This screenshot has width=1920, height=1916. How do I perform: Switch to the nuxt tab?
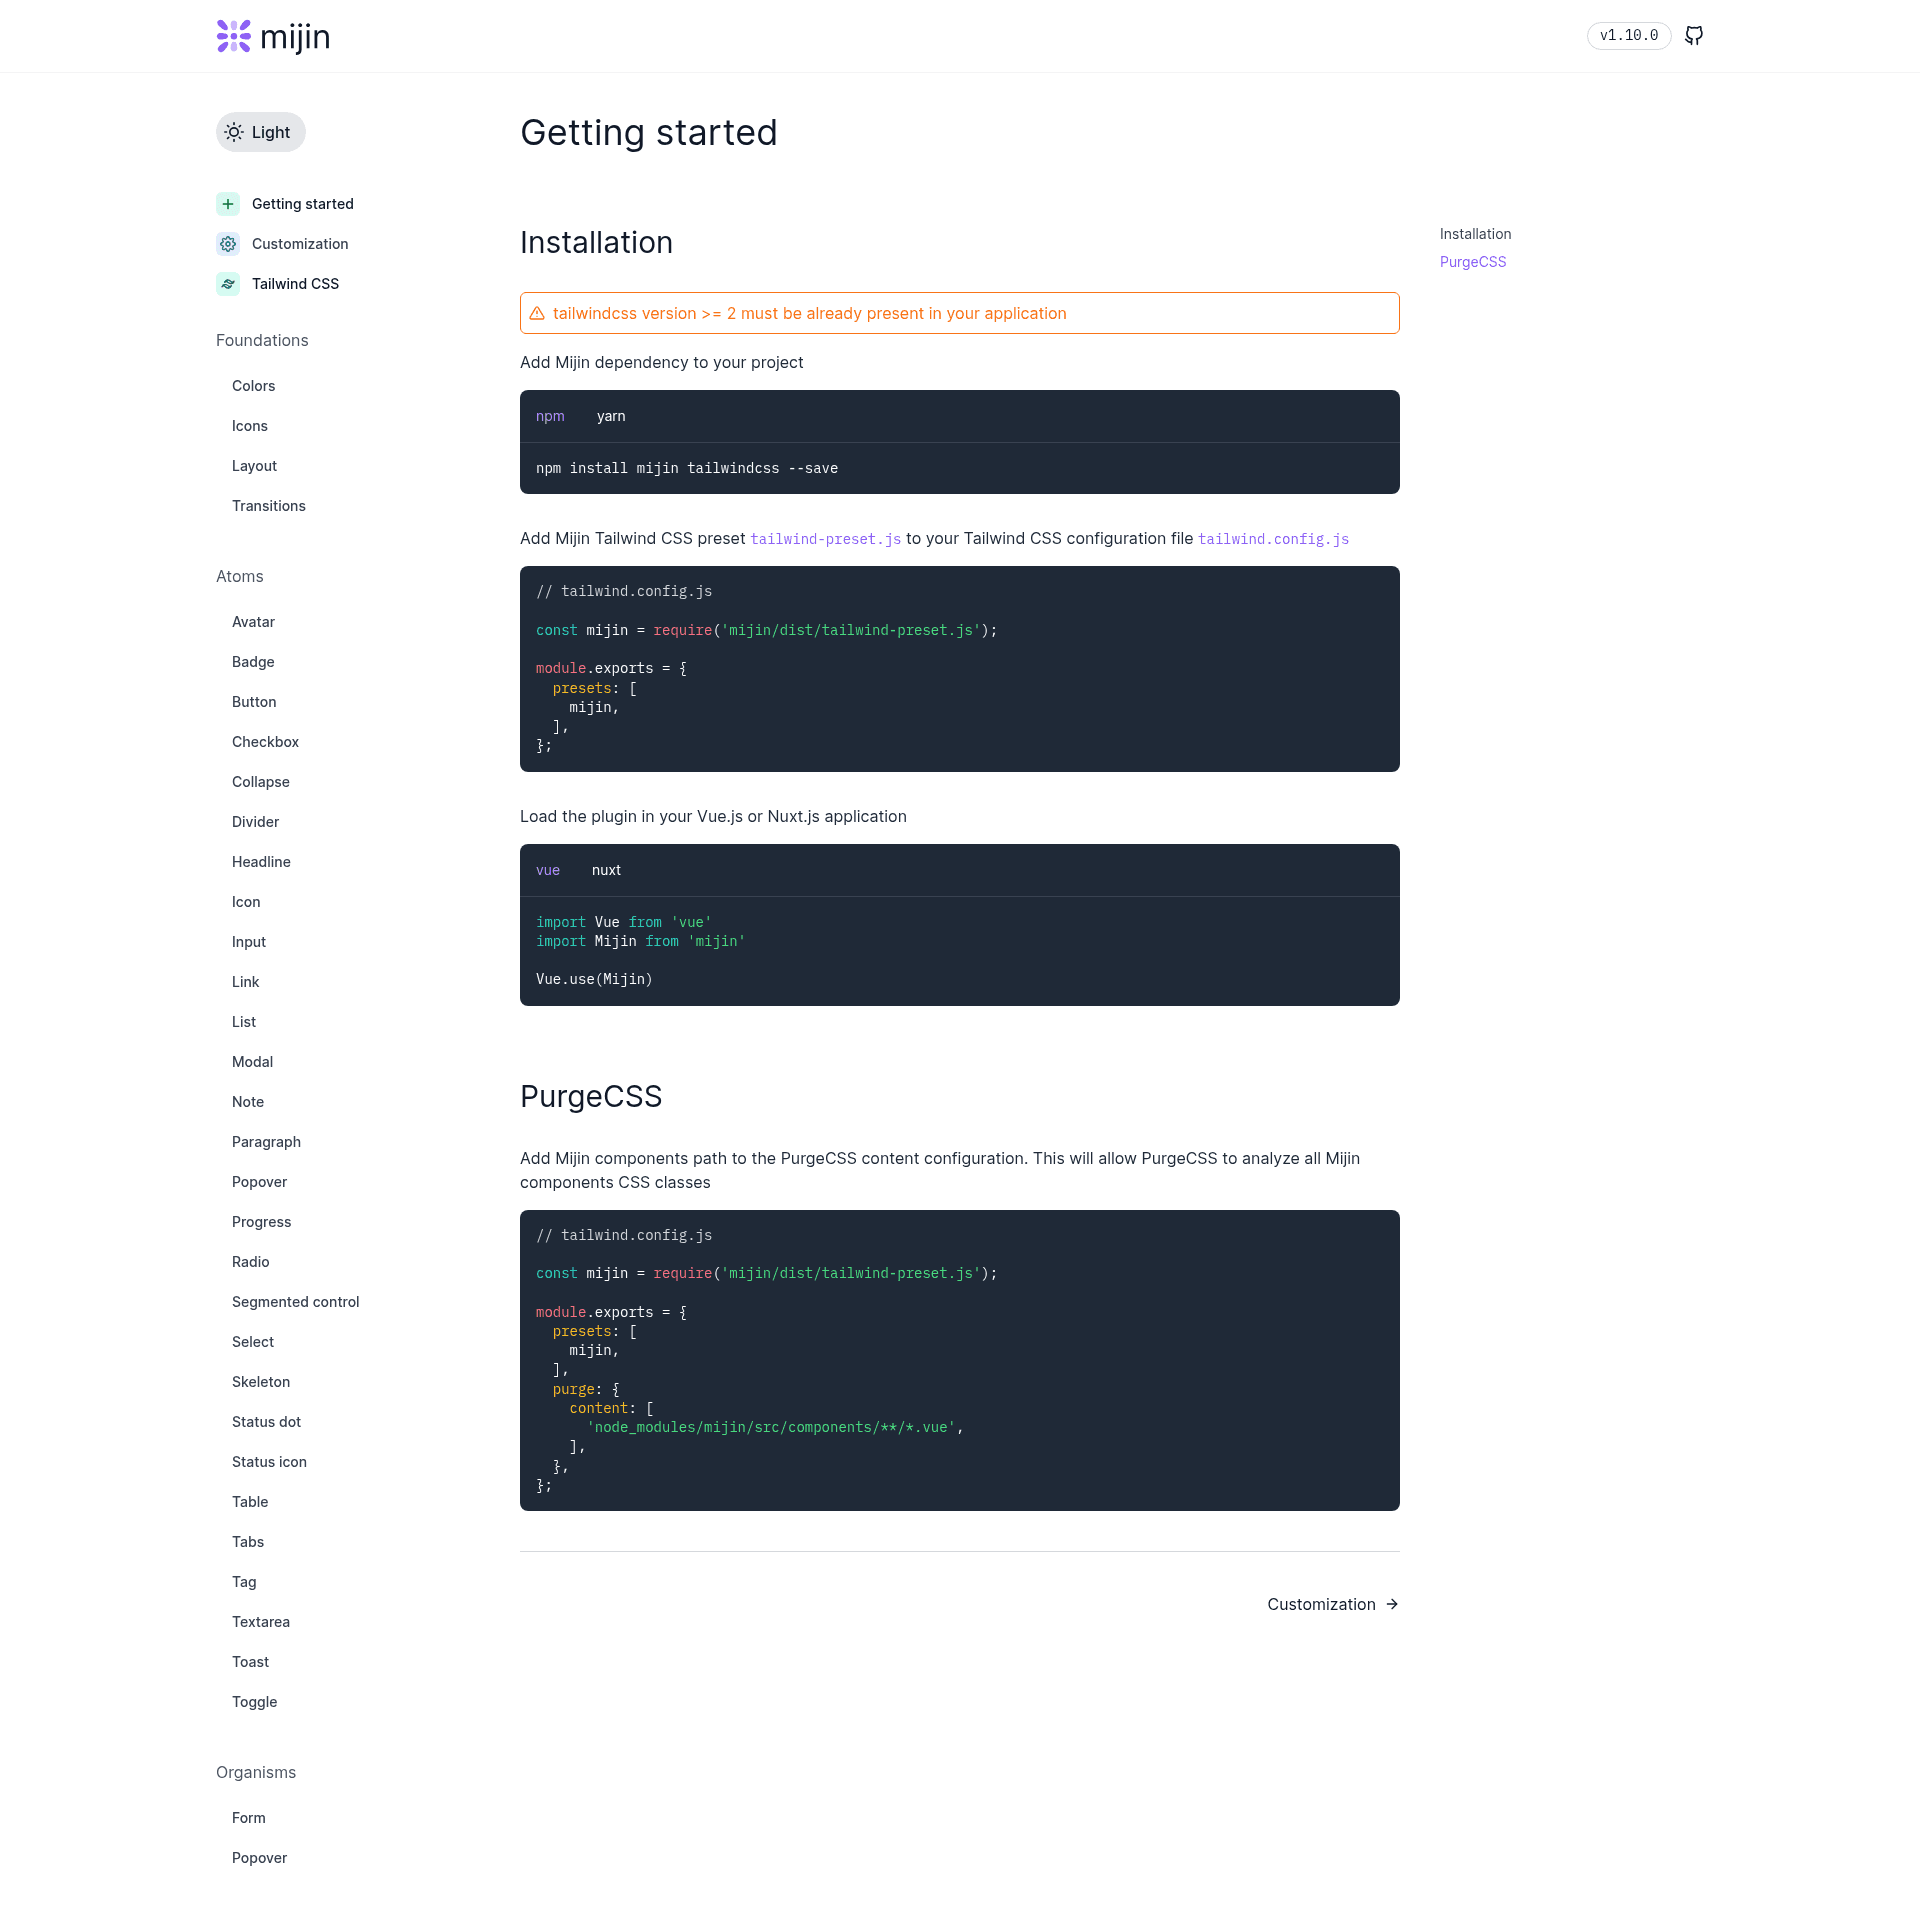coord(606,870)
